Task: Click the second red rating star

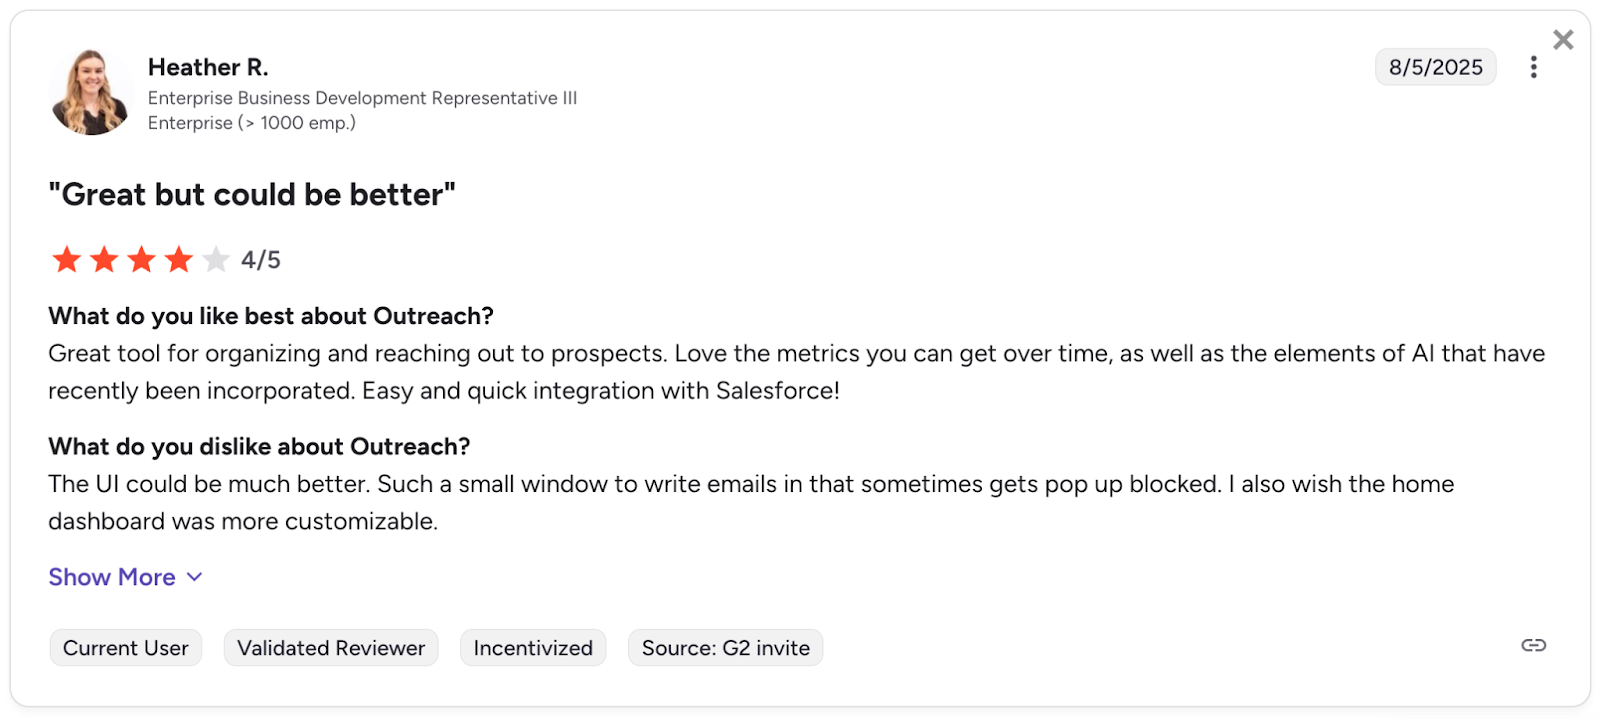Action: point(104,260)
